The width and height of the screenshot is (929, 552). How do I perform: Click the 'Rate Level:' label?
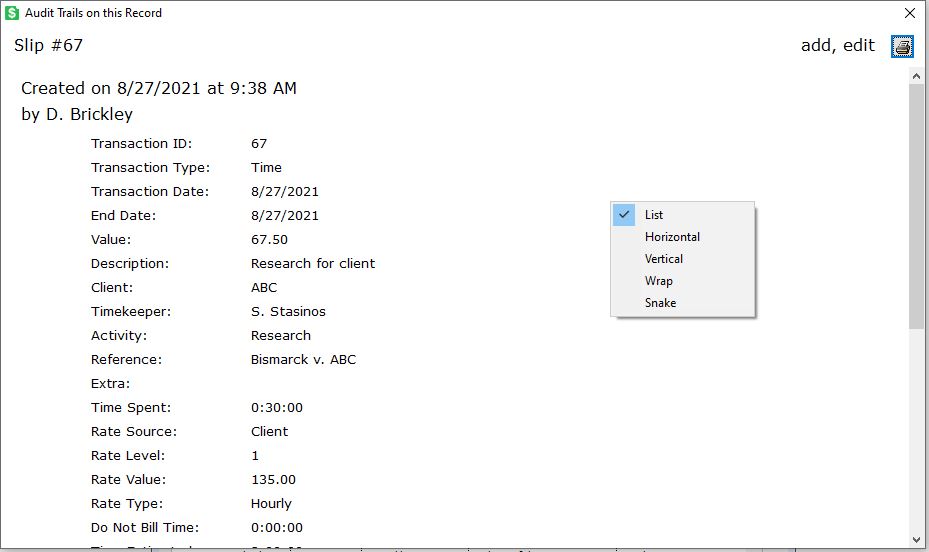128,455
